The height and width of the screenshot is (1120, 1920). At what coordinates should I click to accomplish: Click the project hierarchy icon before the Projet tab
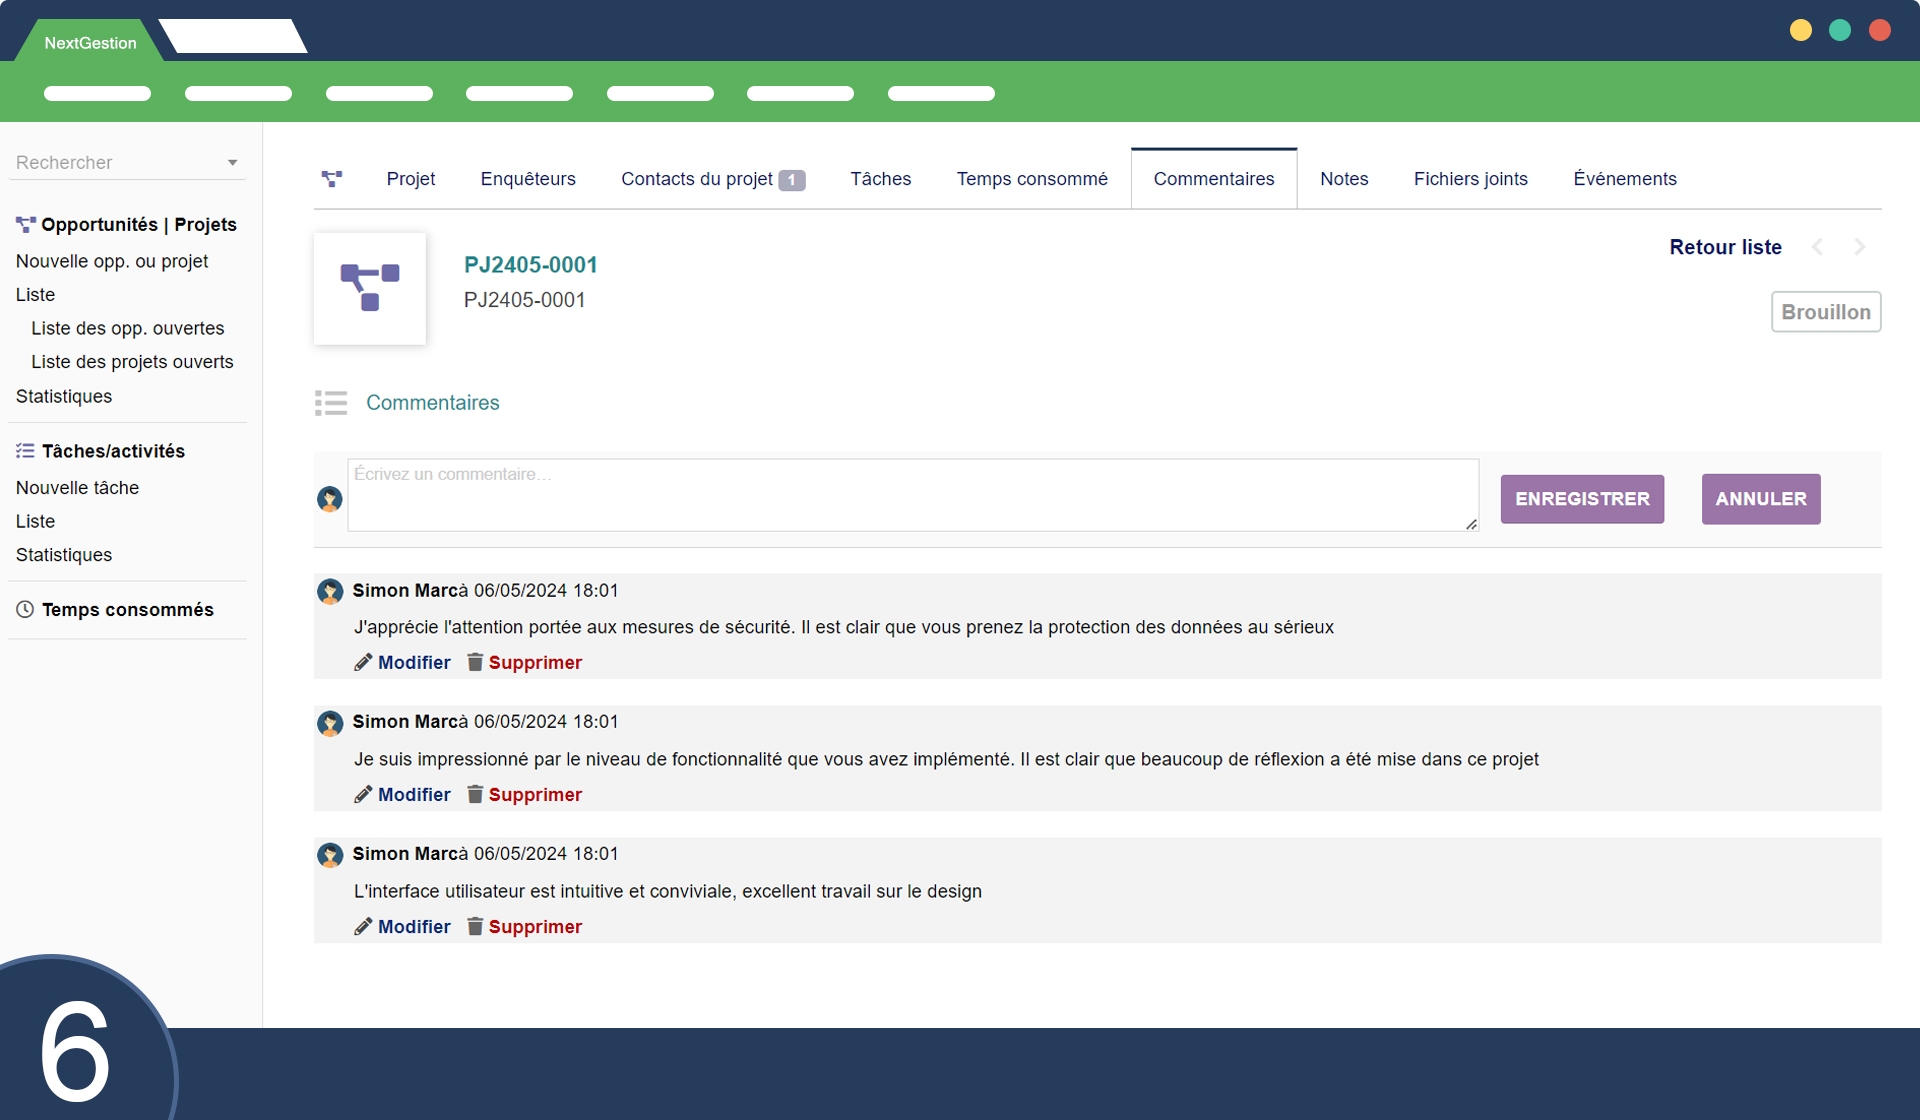pyautogui.click(x=332, y=179)
